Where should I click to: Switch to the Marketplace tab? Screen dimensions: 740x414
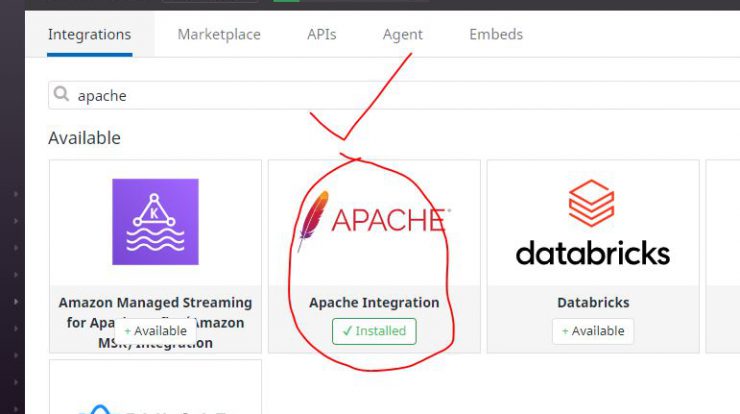pyautogui.click(x=219, y=34)
